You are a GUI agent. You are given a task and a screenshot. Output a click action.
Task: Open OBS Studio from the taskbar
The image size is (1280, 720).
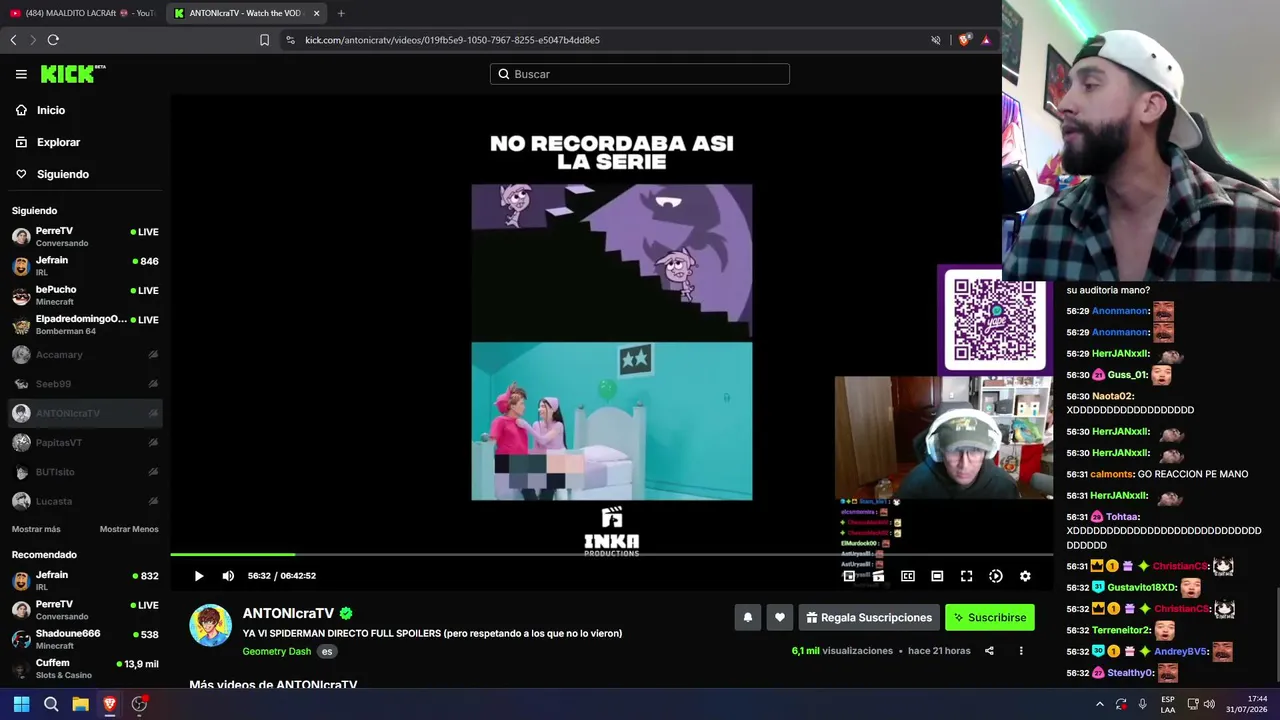coord(139,704)
